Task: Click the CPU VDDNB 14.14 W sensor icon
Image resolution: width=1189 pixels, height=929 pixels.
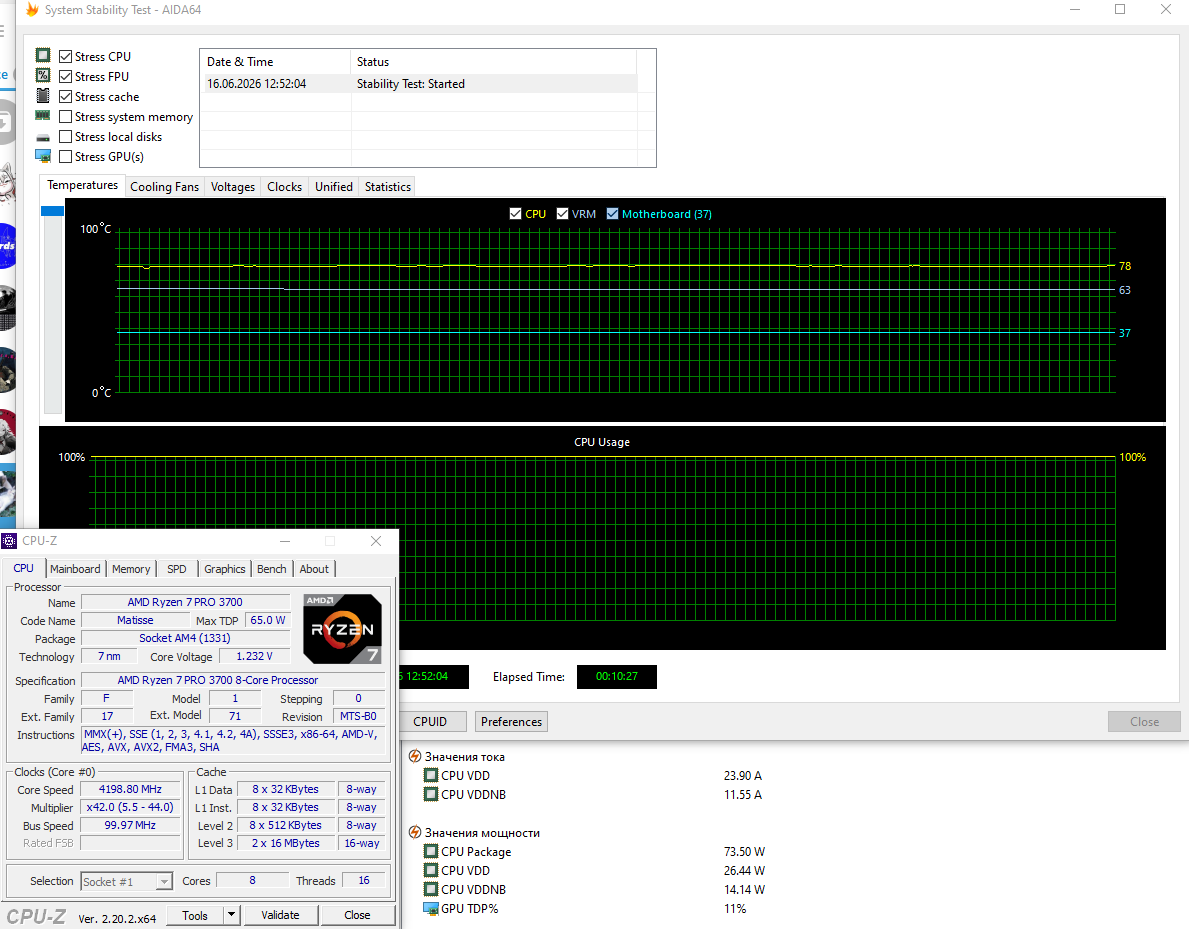Action: [x=431, y=889]
